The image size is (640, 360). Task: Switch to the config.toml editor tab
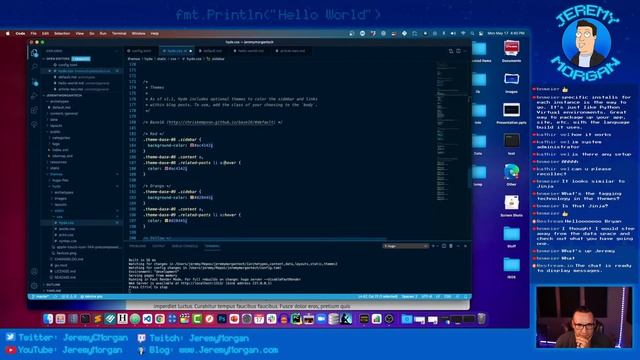click(141, 51)
